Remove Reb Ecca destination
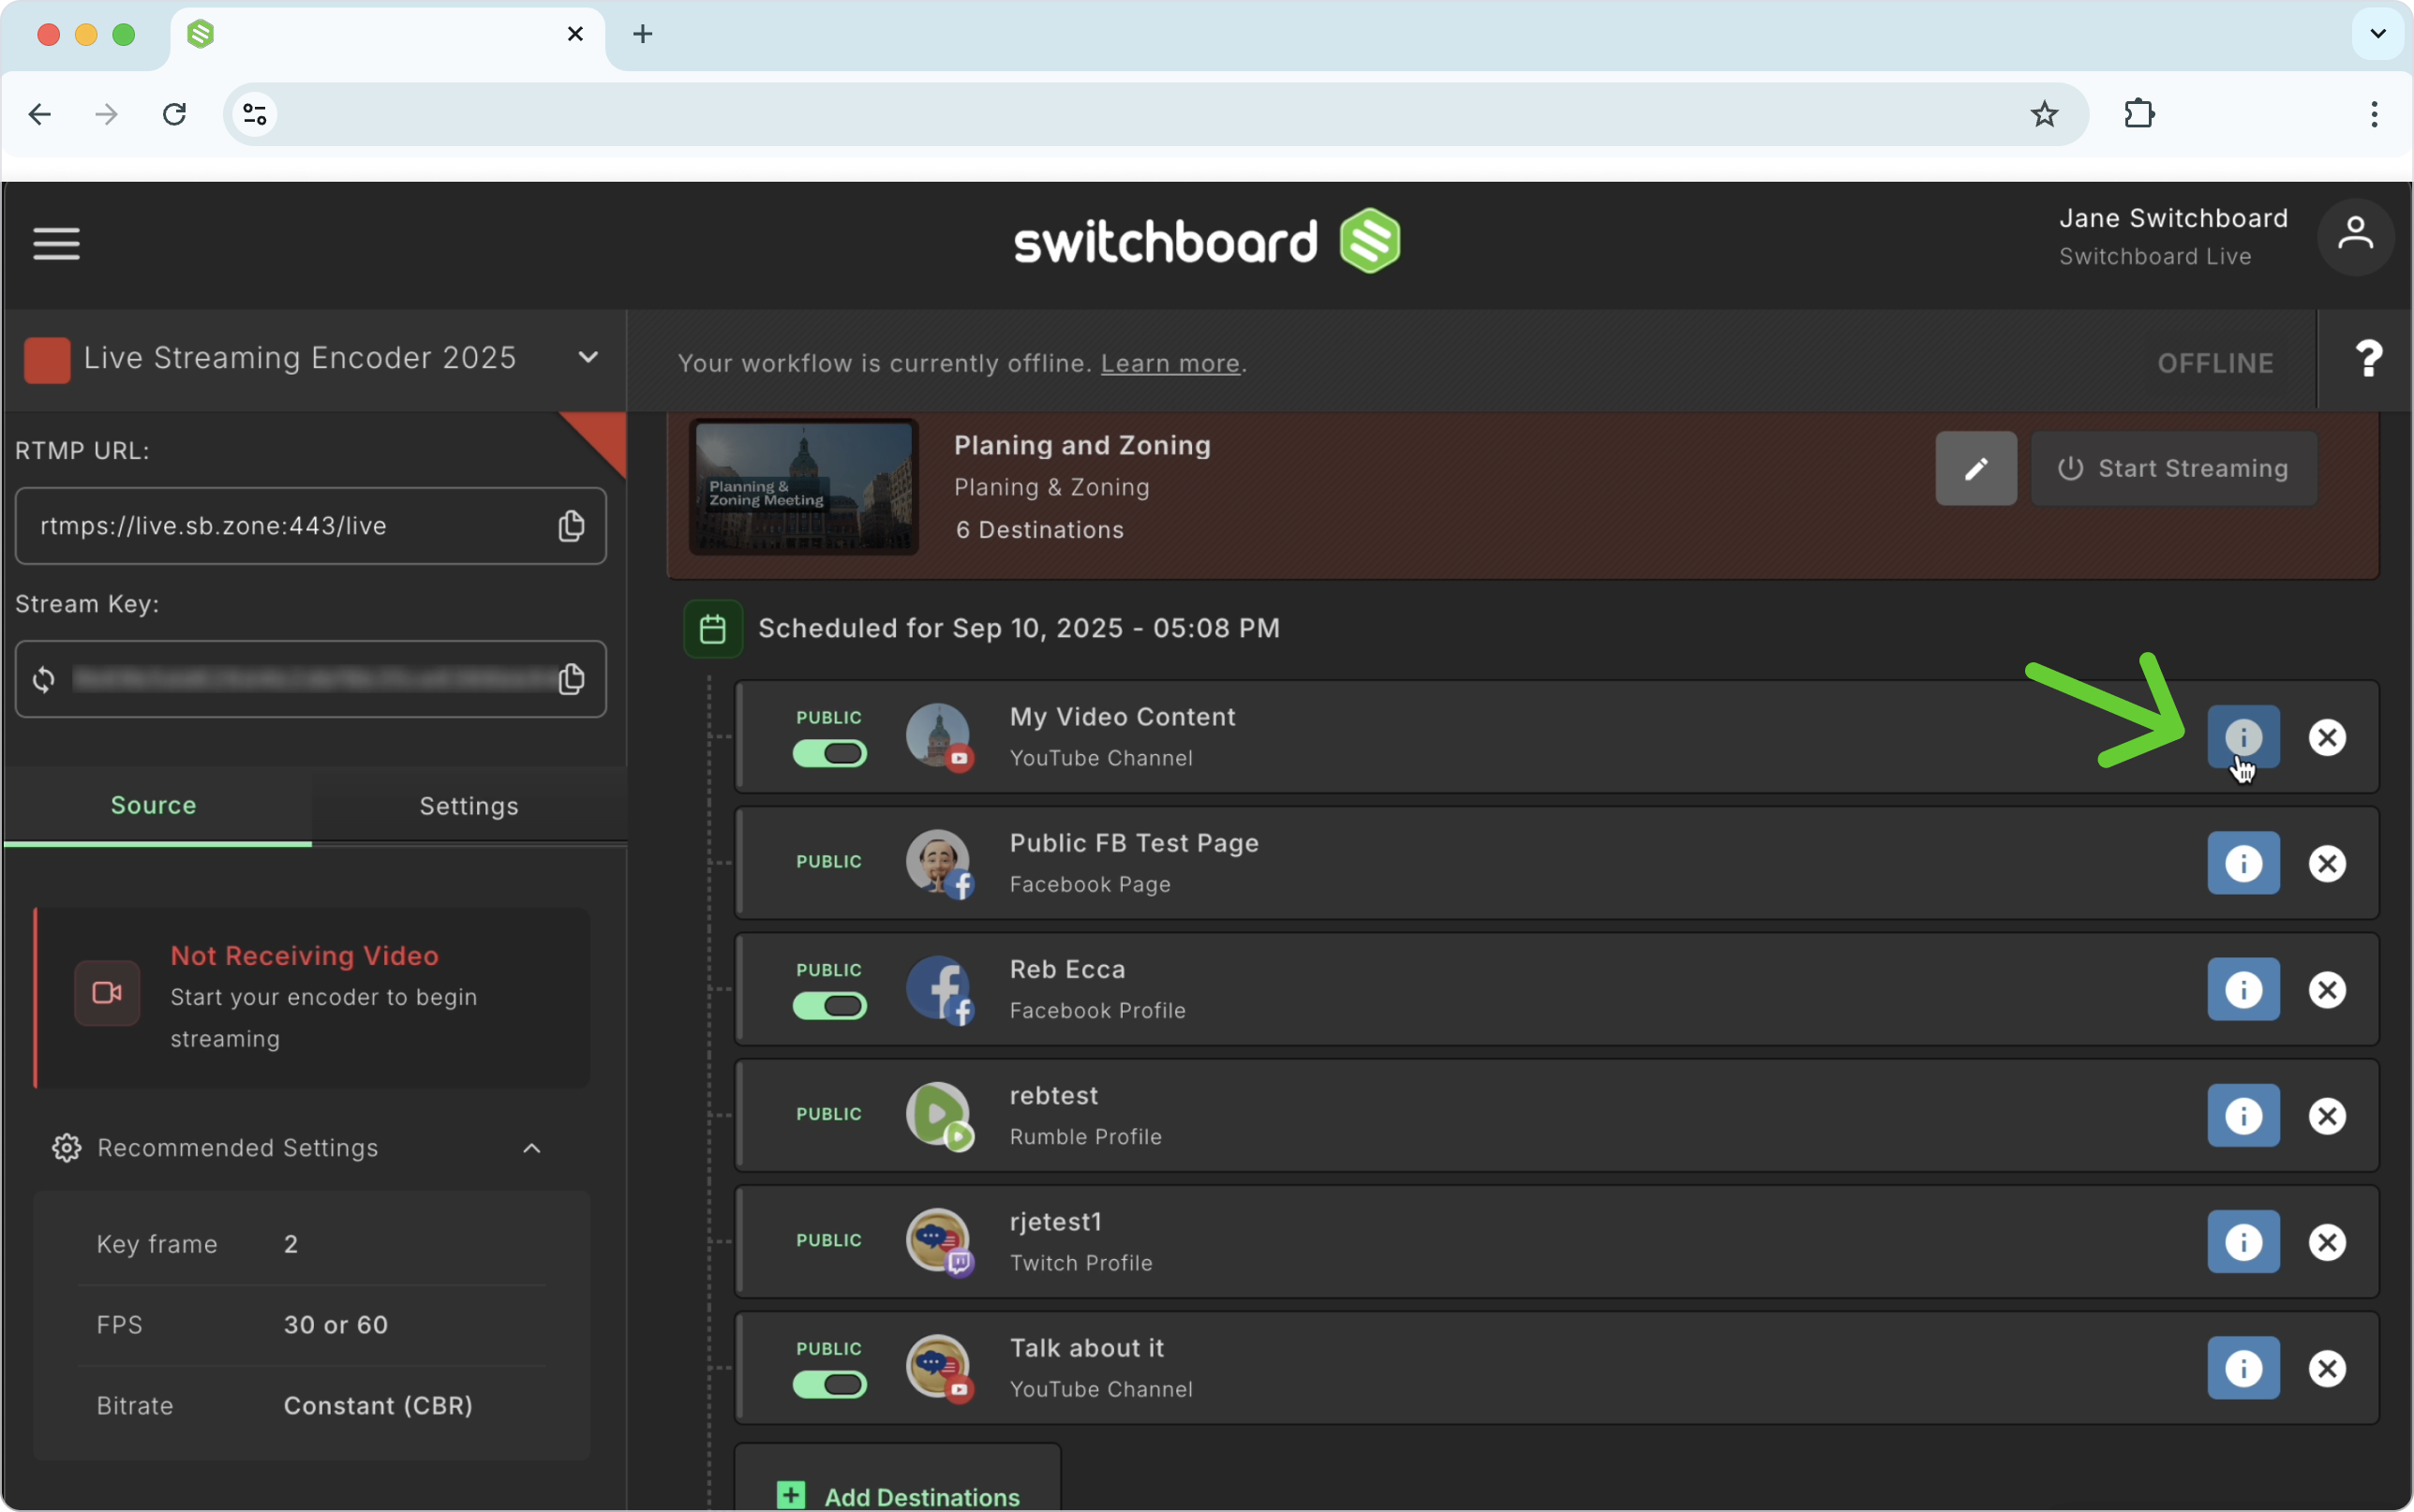Image resolution: width=2414 pixels, height=1512 pixels. point(2327,989)
